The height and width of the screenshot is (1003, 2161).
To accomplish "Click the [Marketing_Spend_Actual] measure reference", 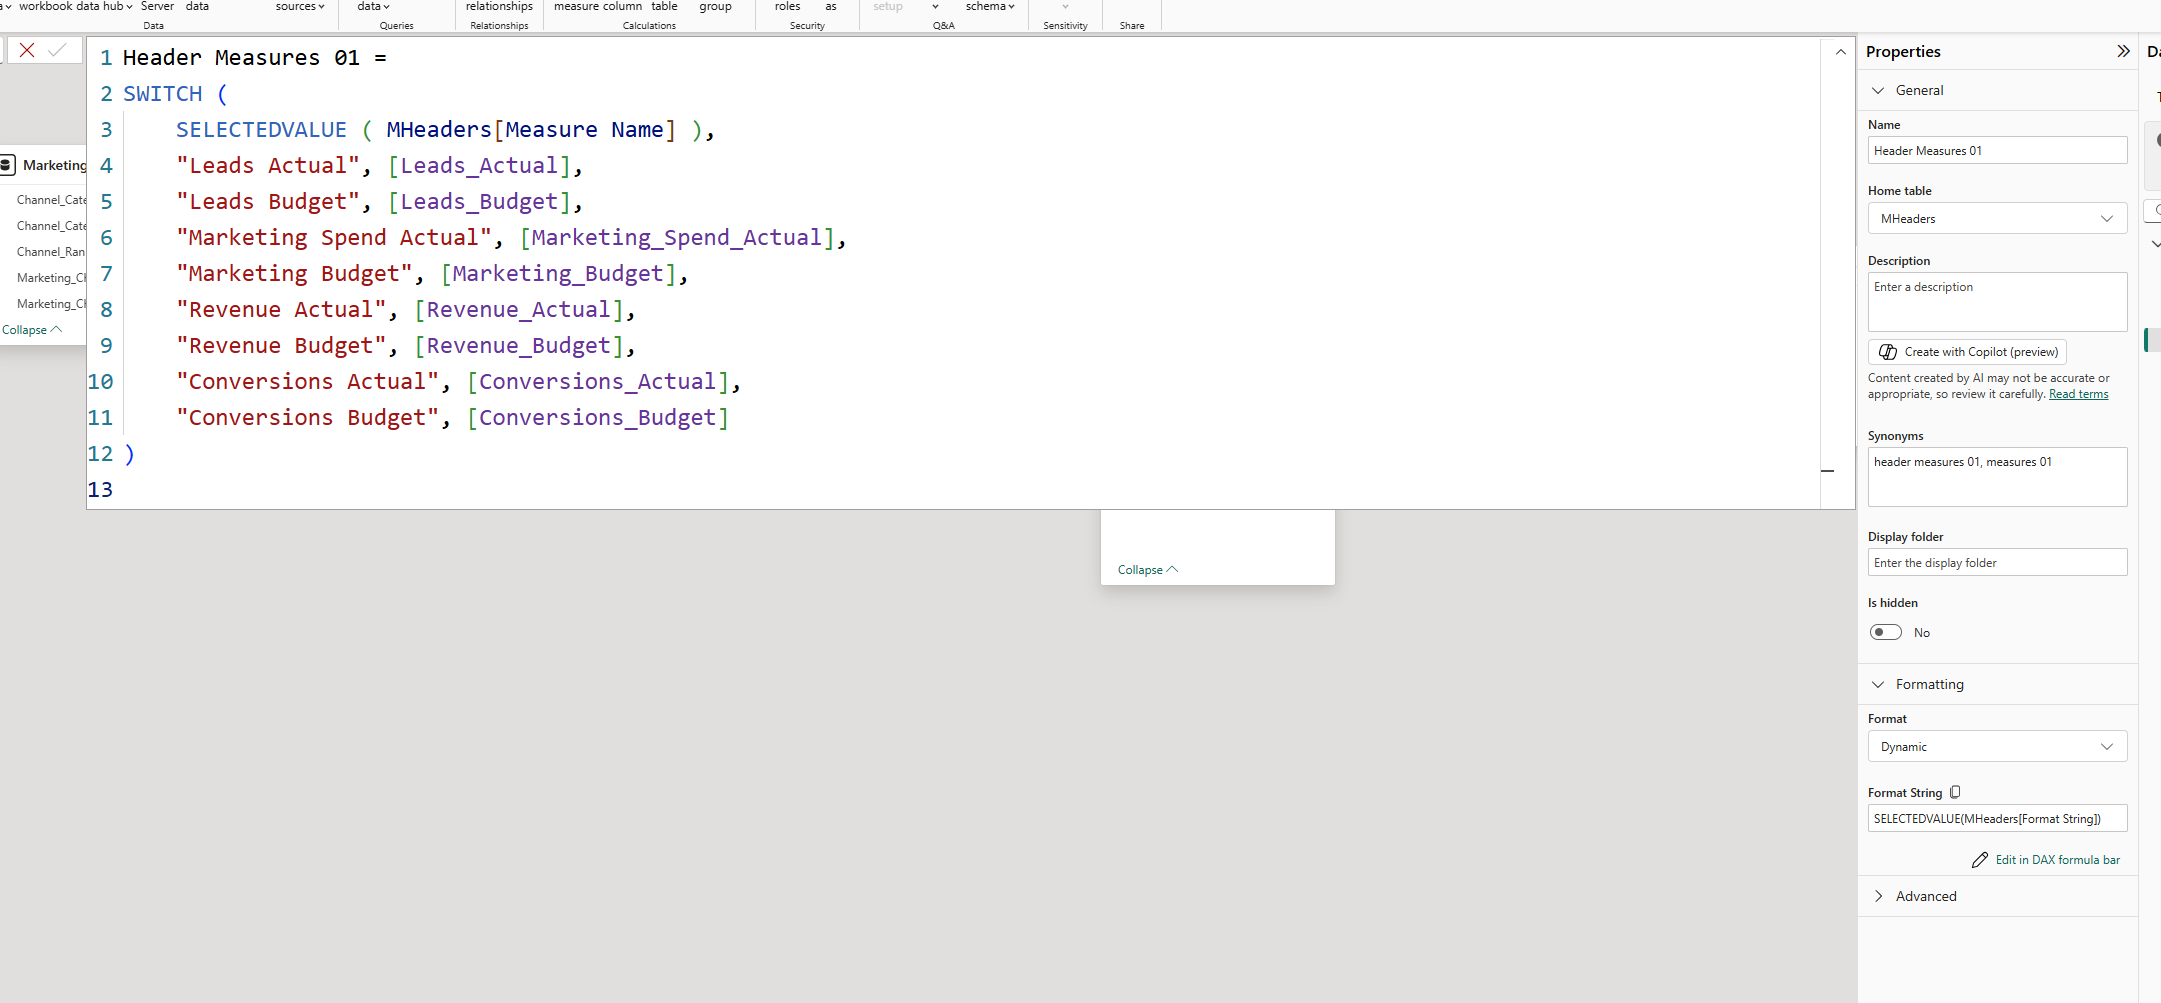I will [677, 238].
